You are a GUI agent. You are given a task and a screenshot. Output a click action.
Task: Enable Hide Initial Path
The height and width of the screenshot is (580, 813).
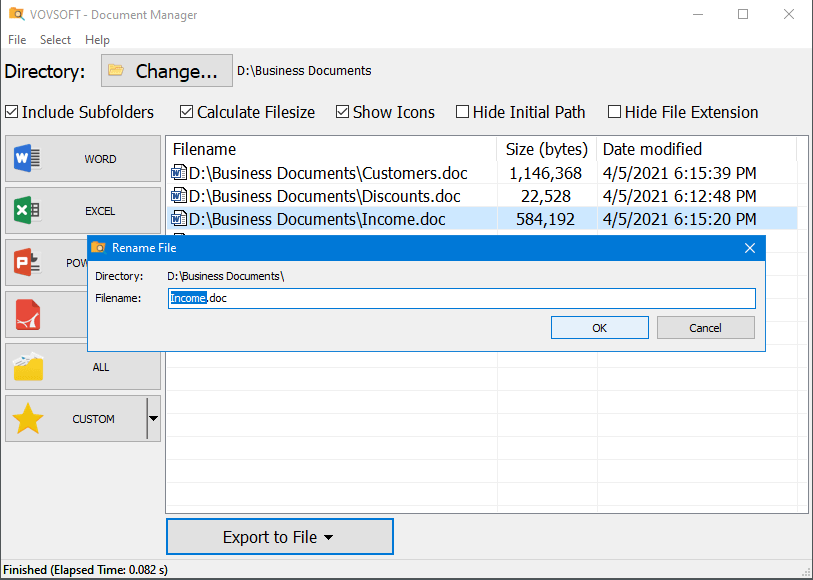pos(463,112)
